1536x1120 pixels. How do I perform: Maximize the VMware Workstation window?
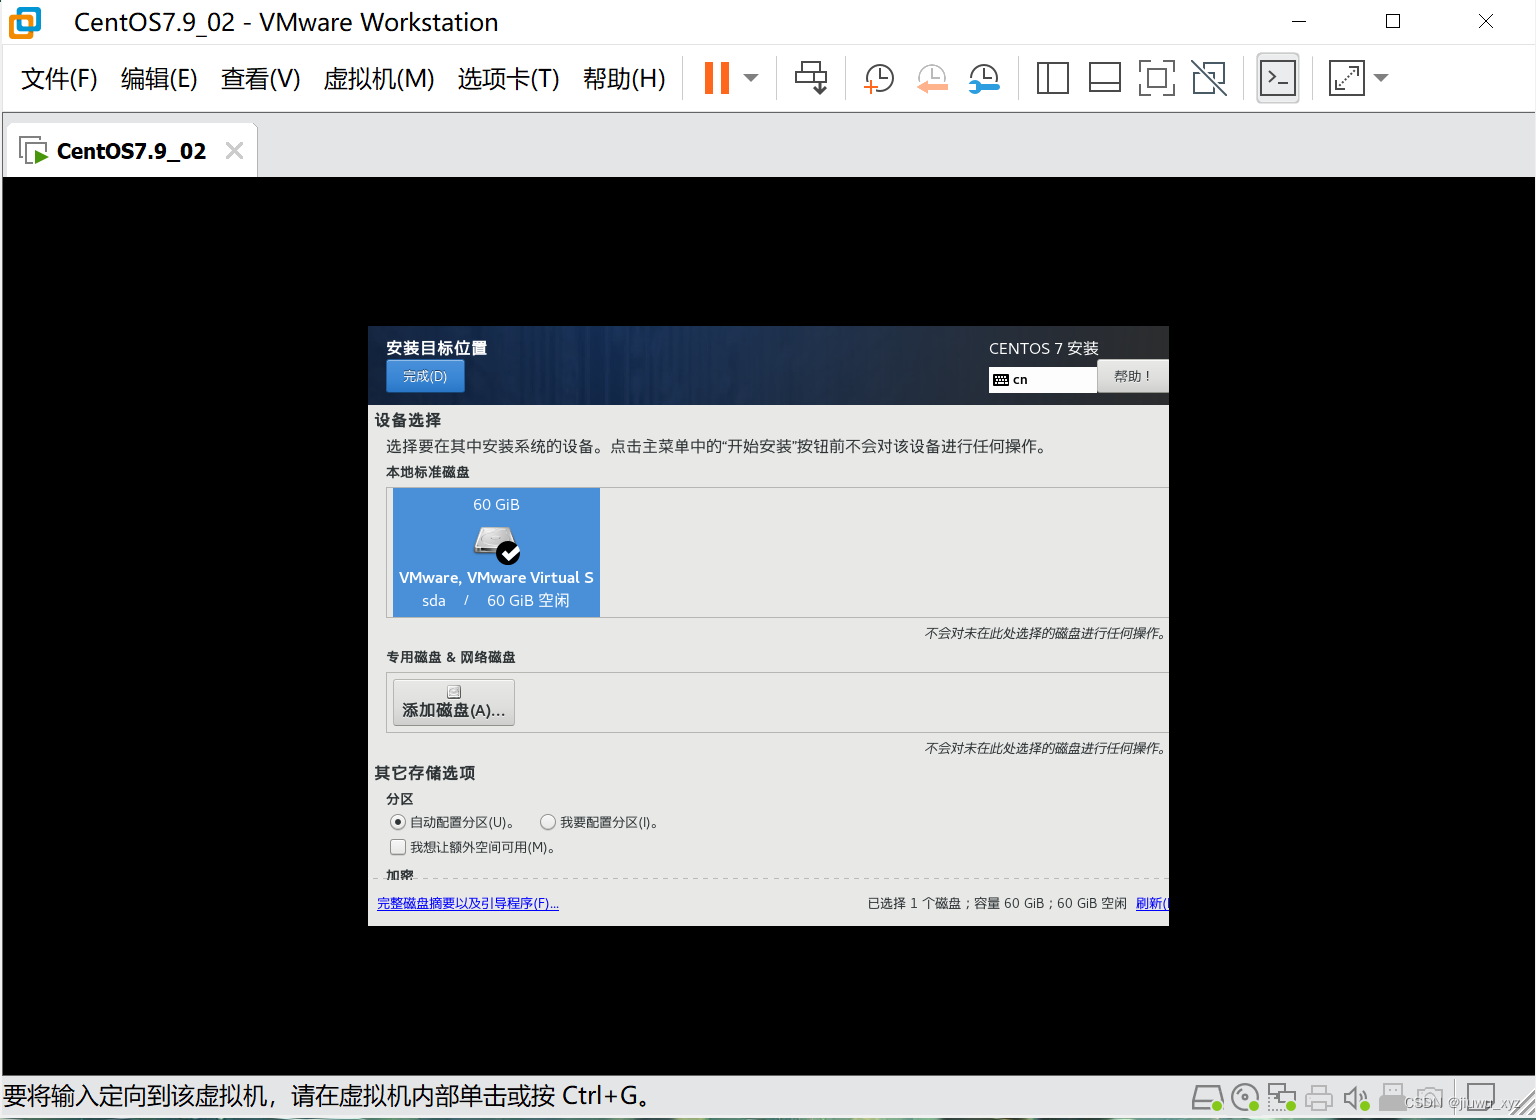click(x=1393, y=22)
